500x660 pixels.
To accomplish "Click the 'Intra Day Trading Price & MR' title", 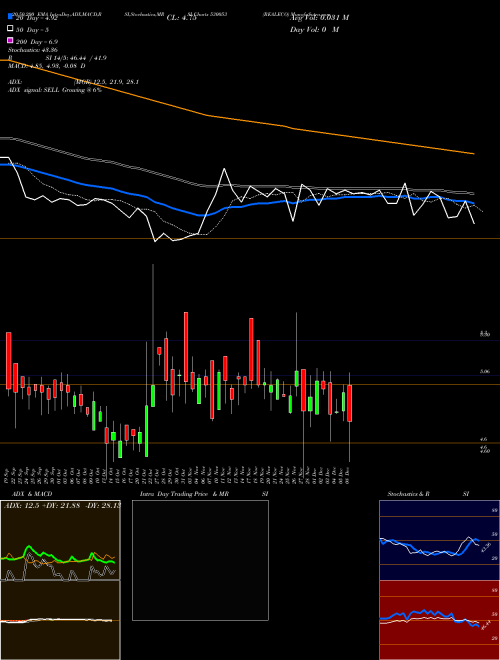I will click(x=184, y=494).
